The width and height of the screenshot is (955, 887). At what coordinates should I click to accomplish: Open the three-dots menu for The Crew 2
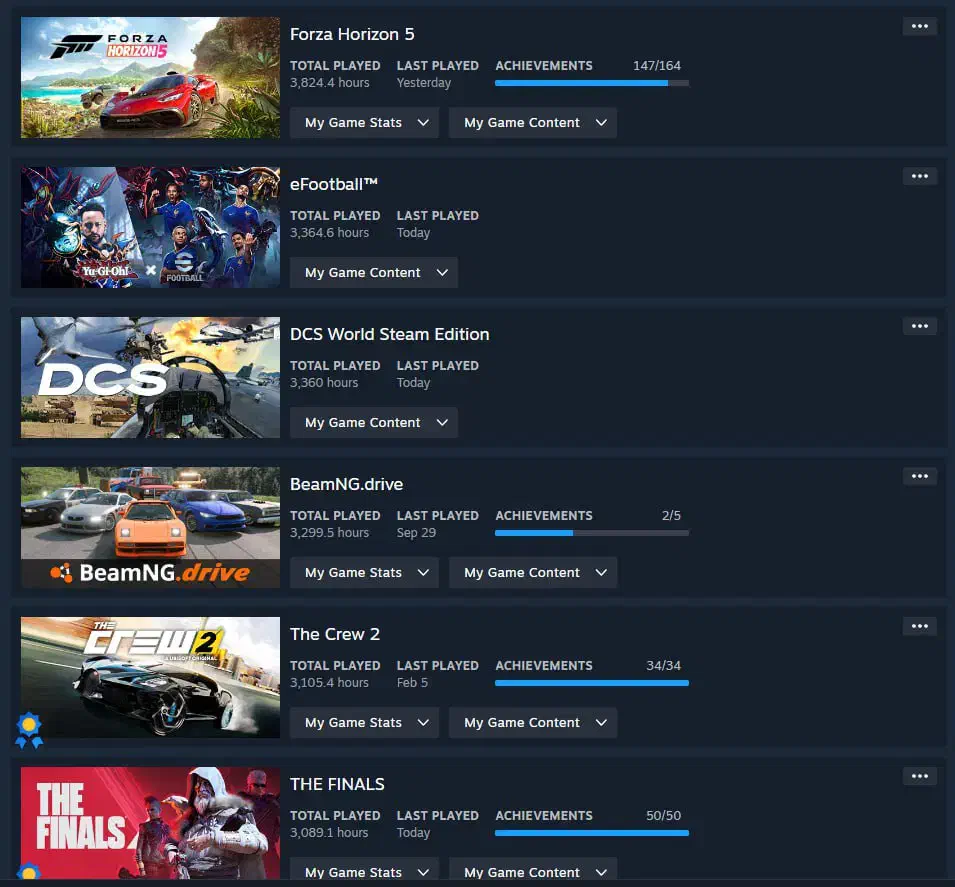pos(920,626)
